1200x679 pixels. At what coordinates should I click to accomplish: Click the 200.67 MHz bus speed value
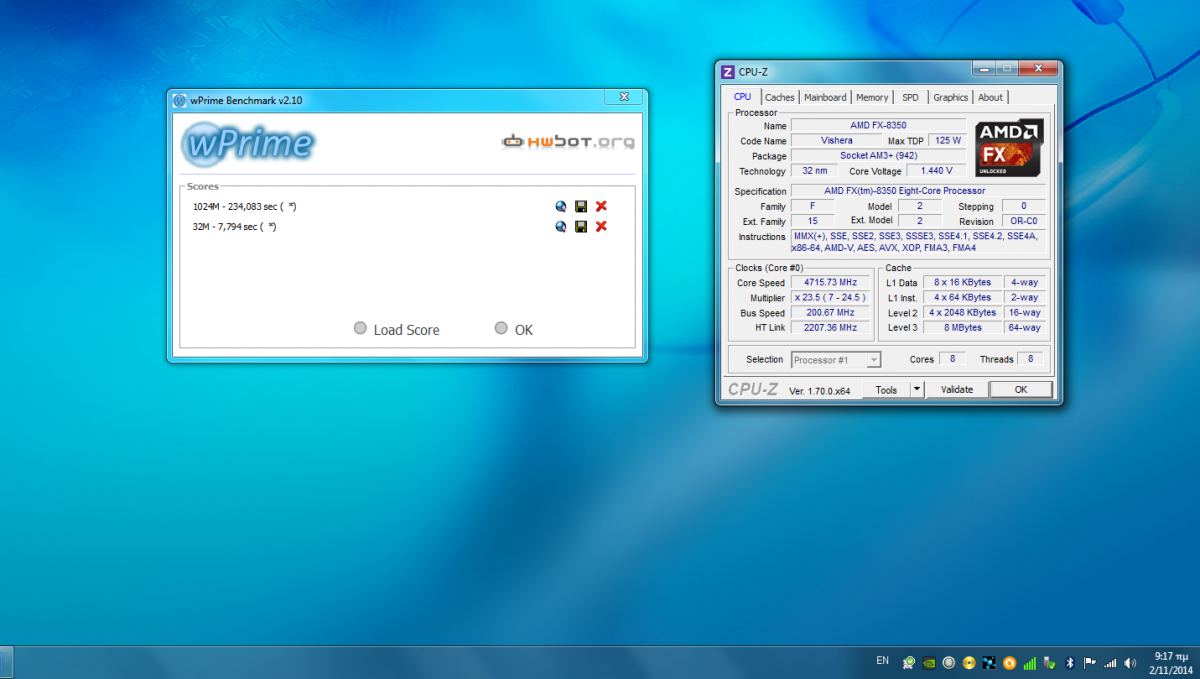(830, 313)
